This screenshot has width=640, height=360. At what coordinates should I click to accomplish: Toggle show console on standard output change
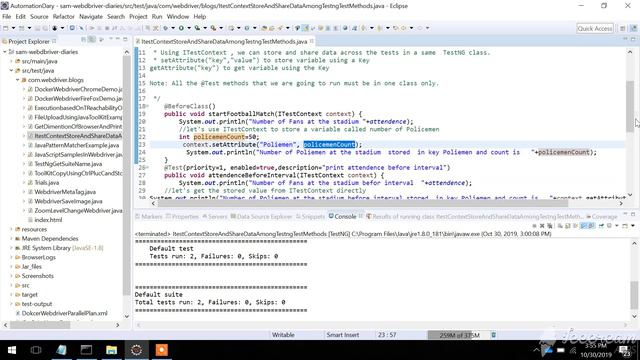[583, 226]
